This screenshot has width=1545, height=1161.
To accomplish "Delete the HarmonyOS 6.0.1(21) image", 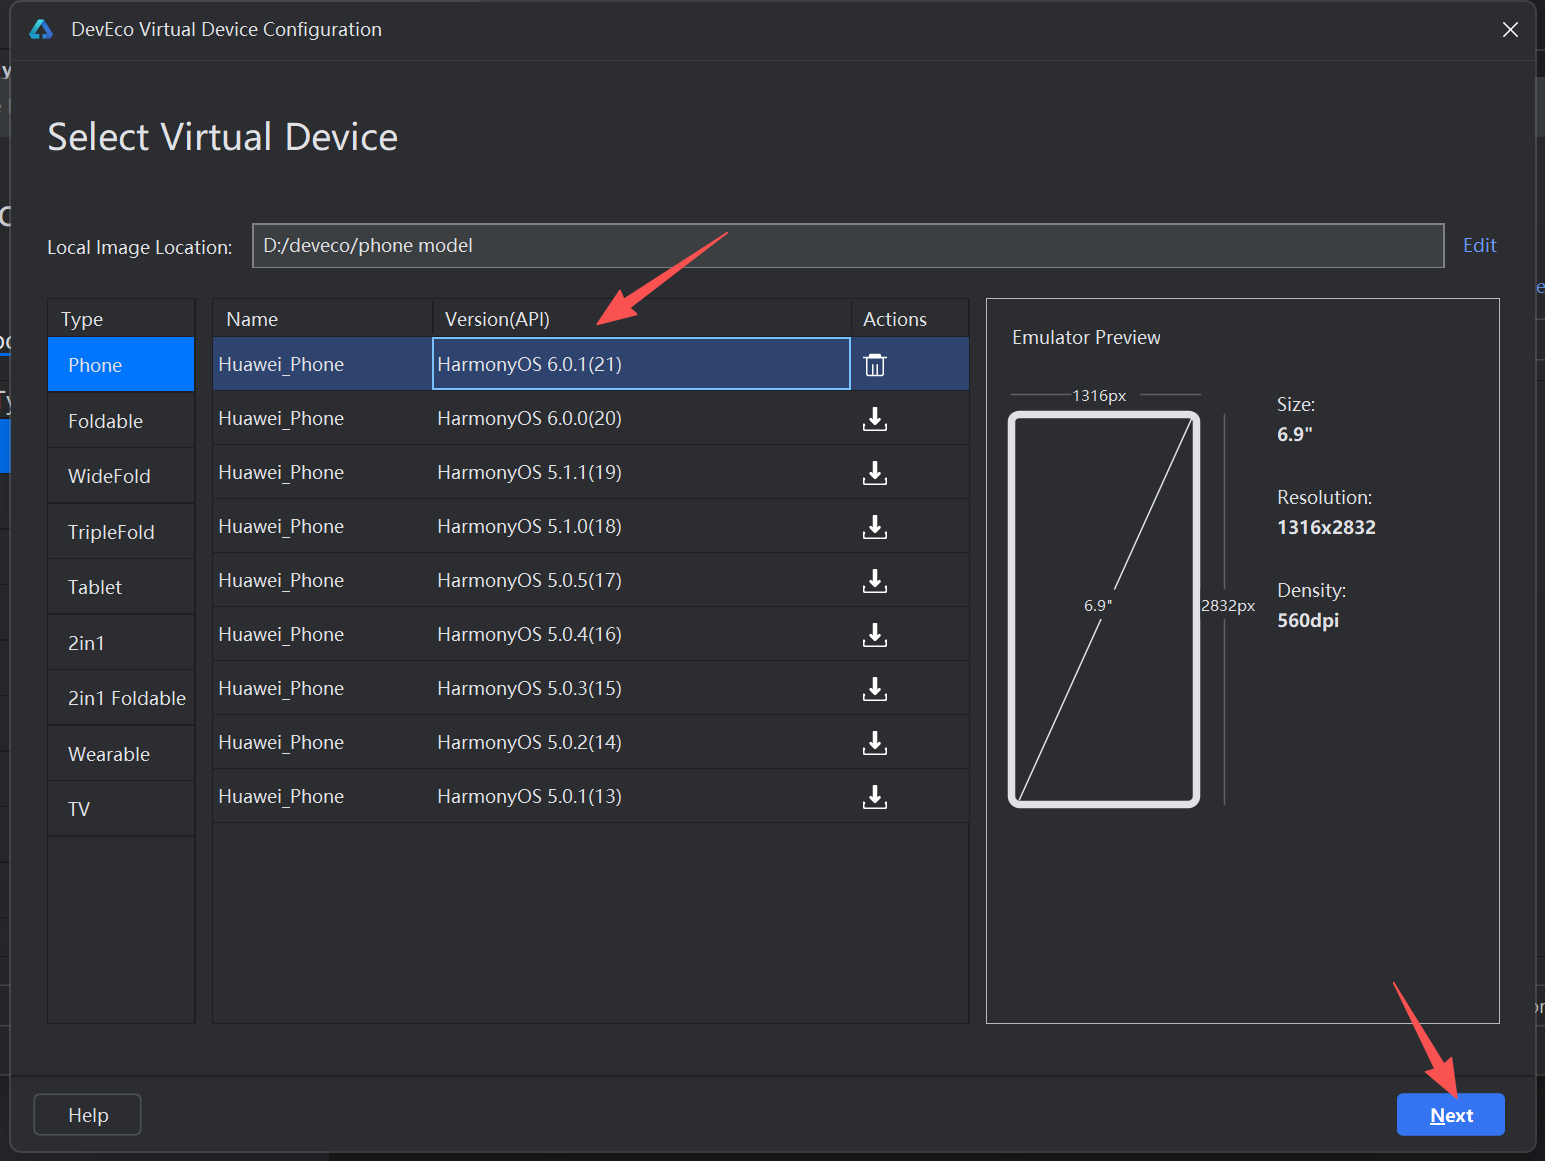I will 875,365.
